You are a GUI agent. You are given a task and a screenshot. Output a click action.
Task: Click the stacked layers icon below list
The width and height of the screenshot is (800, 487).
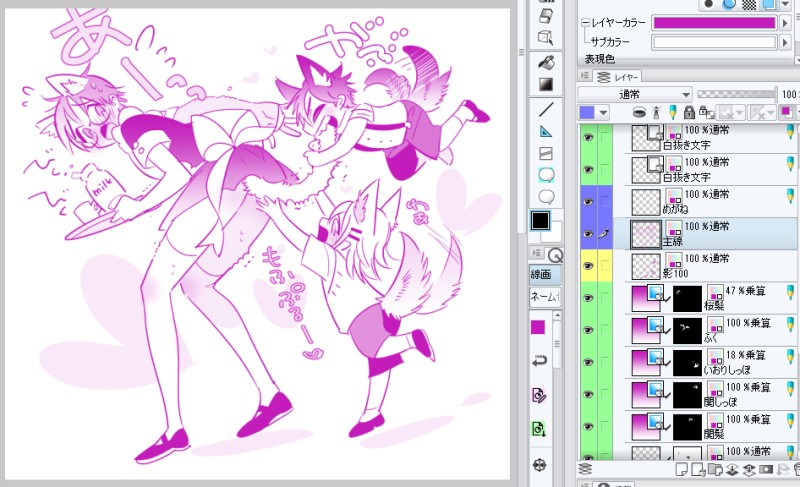tap(585, 469)
